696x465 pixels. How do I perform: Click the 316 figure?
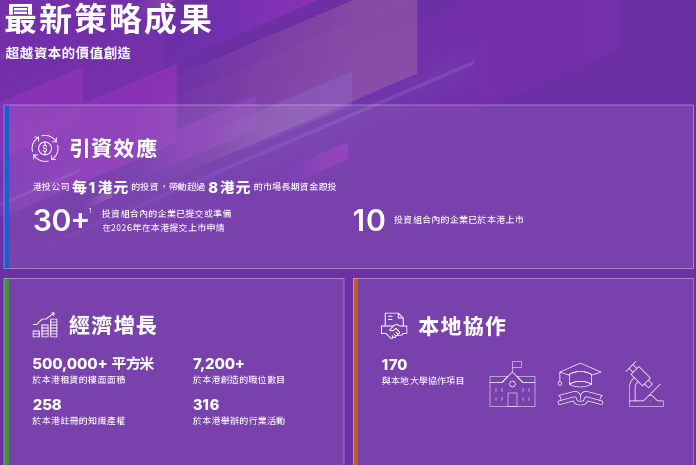[x=206, y=405]
